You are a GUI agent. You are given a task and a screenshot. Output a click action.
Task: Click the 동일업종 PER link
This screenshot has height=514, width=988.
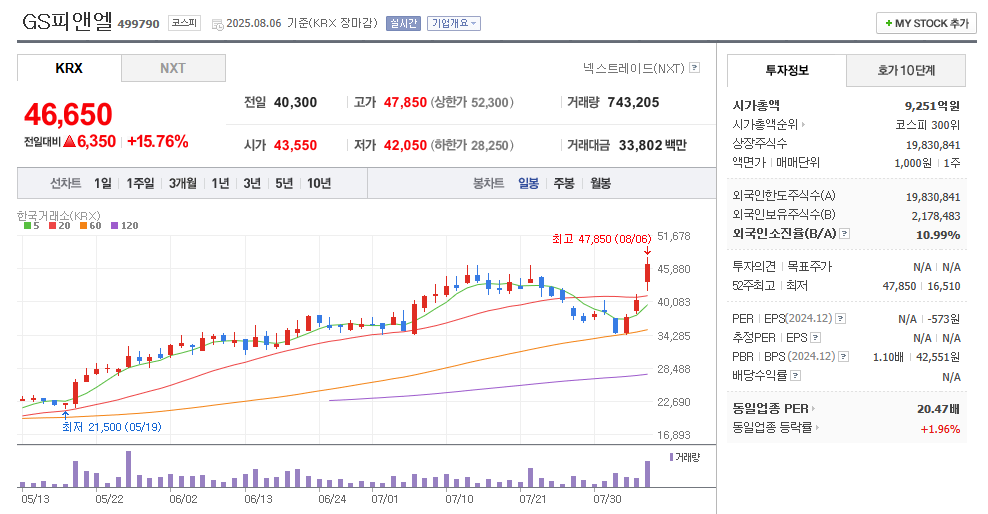(770, 409)
